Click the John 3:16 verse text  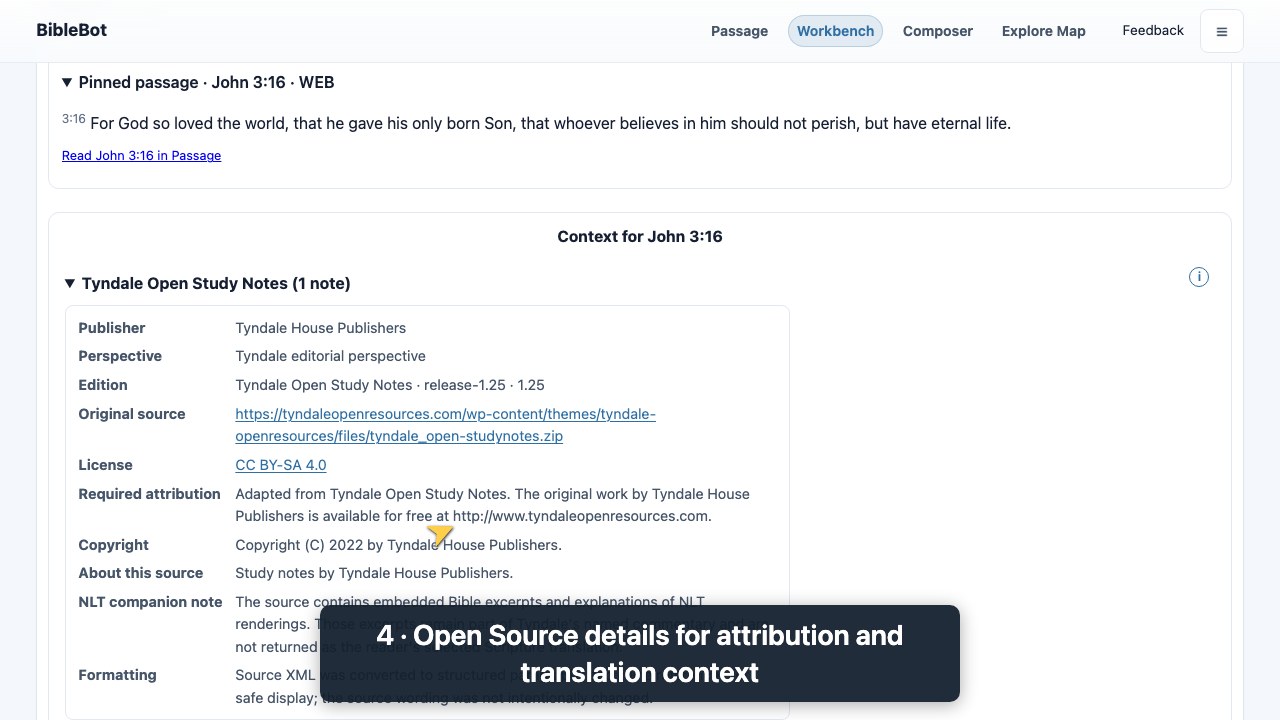[x=550, y=123]
